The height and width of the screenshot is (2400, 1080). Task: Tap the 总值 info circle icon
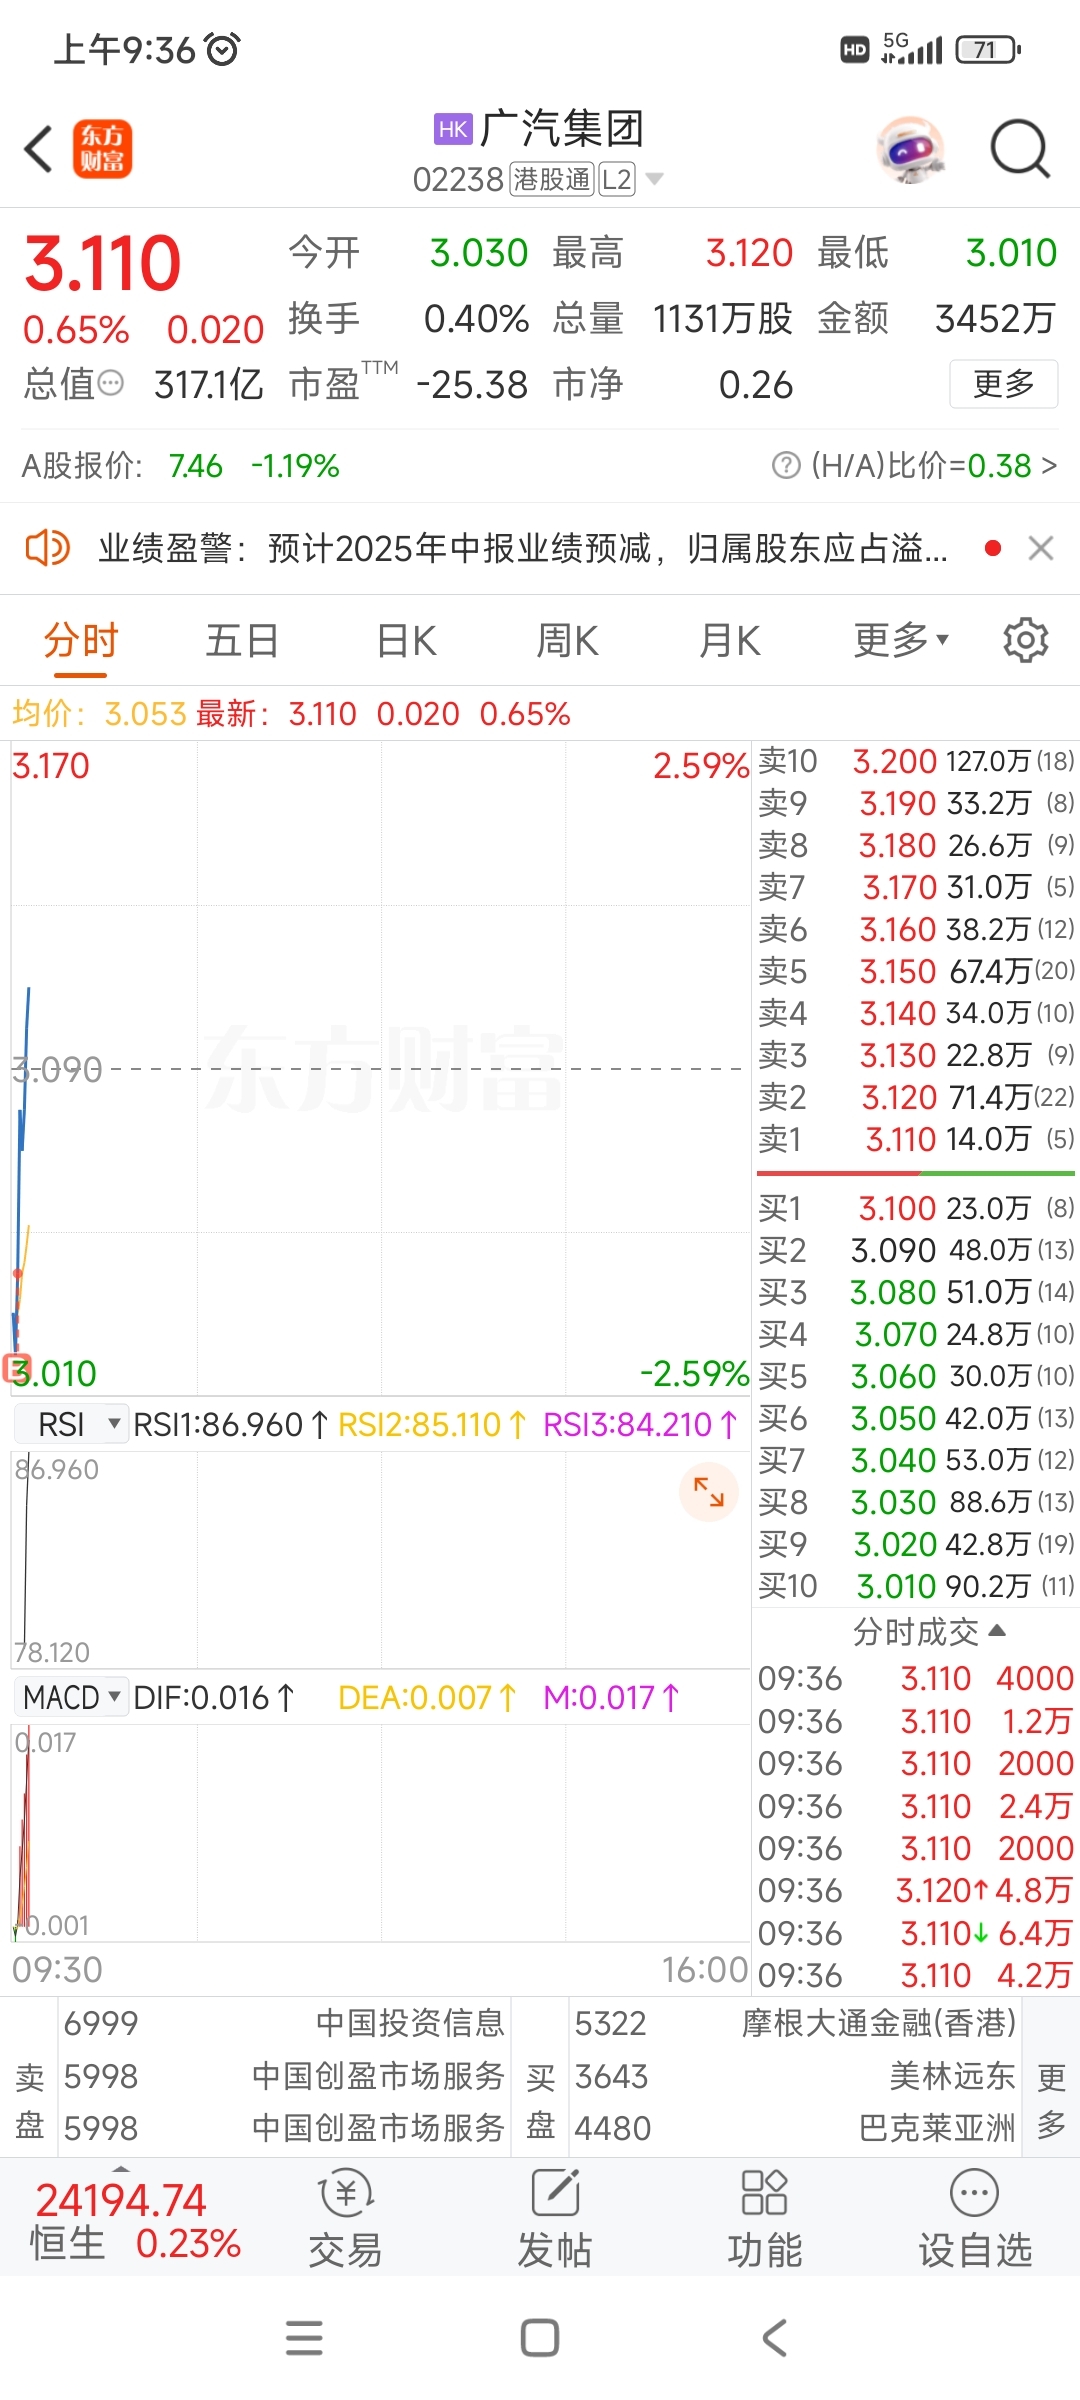click(x=111, y=383)
